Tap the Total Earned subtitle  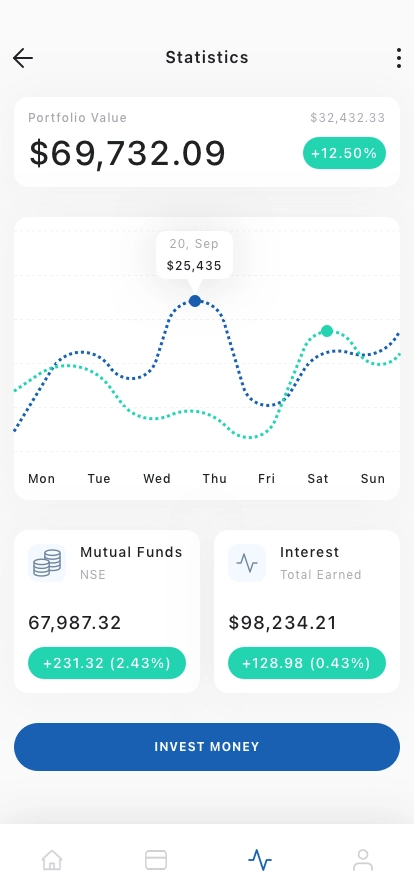click(x=321, y=575)
